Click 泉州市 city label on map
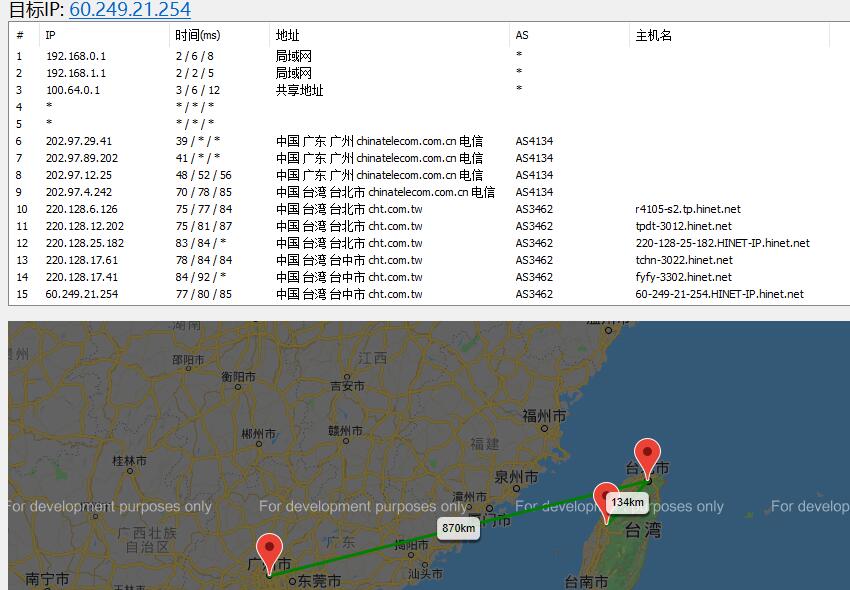This screenshot has width=850, height=590. click(516, 477)
